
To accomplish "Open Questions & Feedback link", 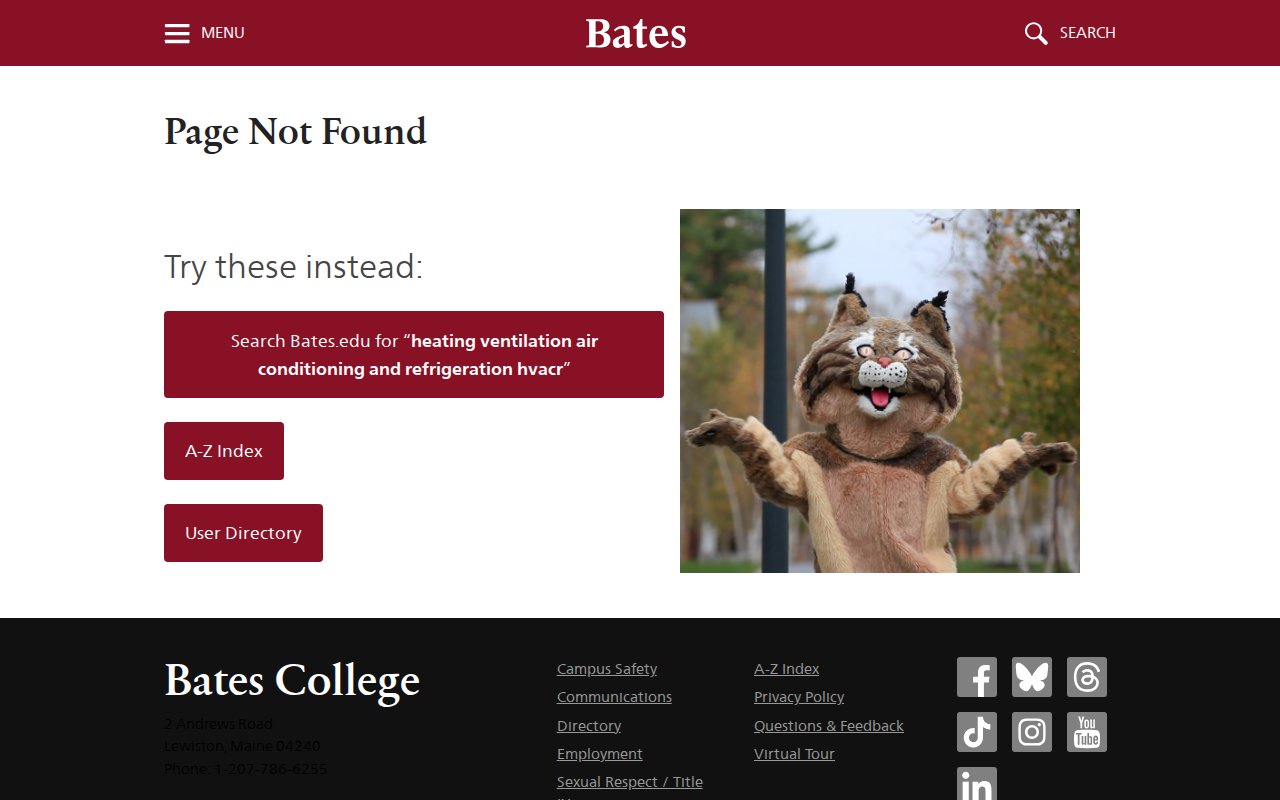I will (x=828, y=726).
